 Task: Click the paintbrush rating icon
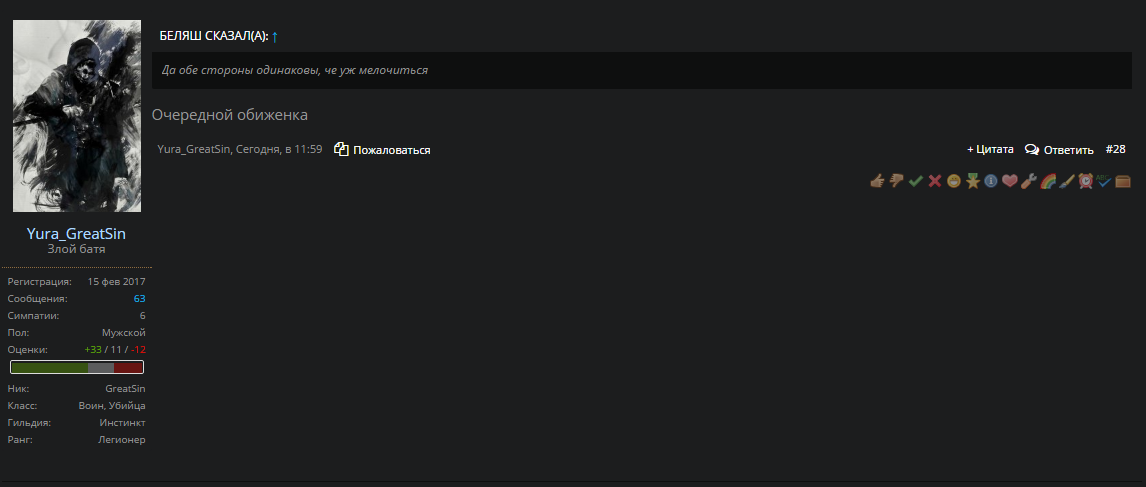click(1066, 181)
